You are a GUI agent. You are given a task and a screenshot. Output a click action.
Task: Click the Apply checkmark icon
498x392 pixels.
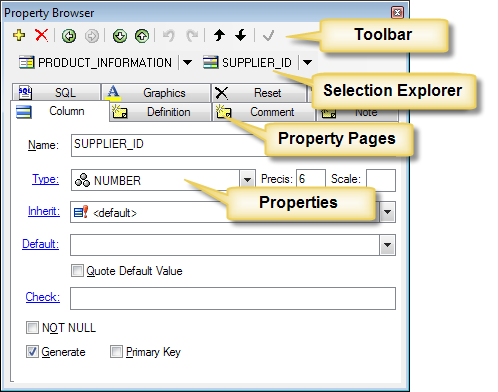268,35
